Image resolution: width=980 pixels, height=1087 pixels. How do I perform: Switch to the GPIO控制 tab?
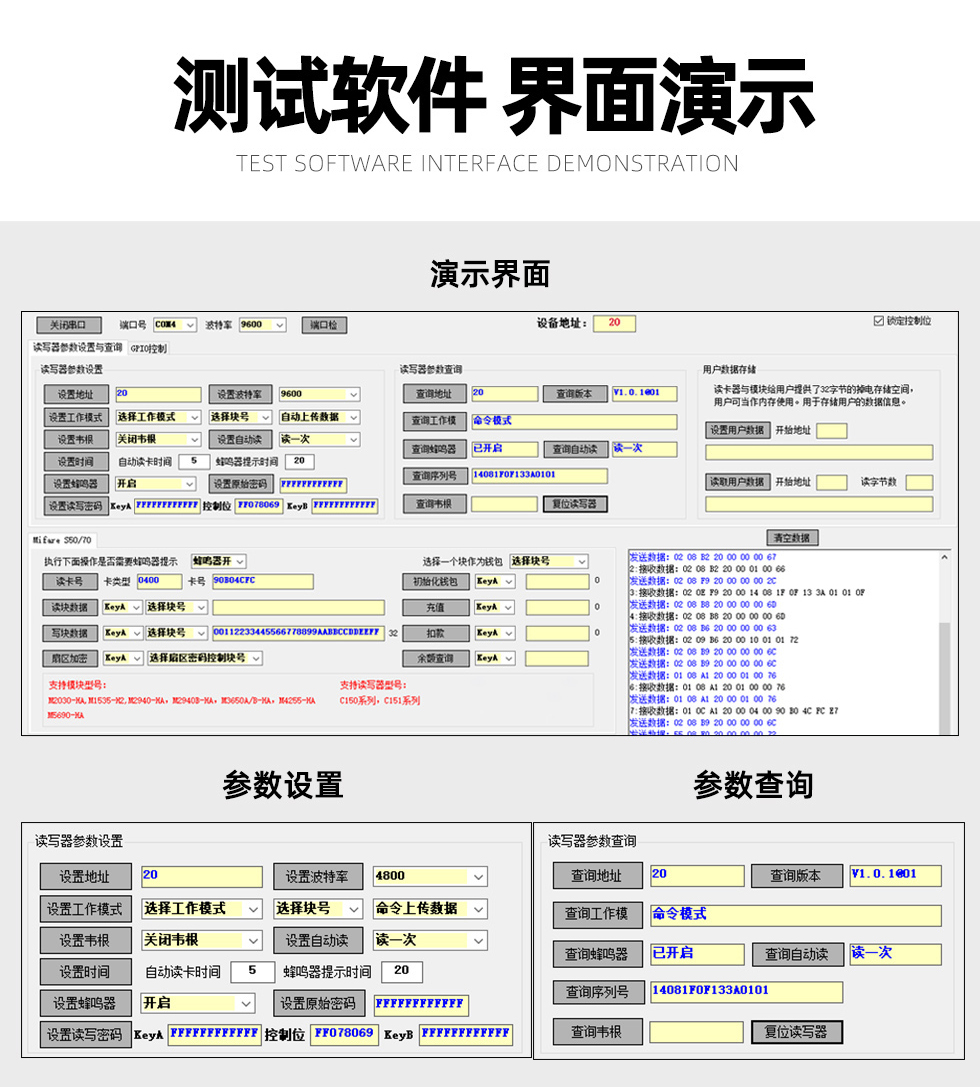148,349
